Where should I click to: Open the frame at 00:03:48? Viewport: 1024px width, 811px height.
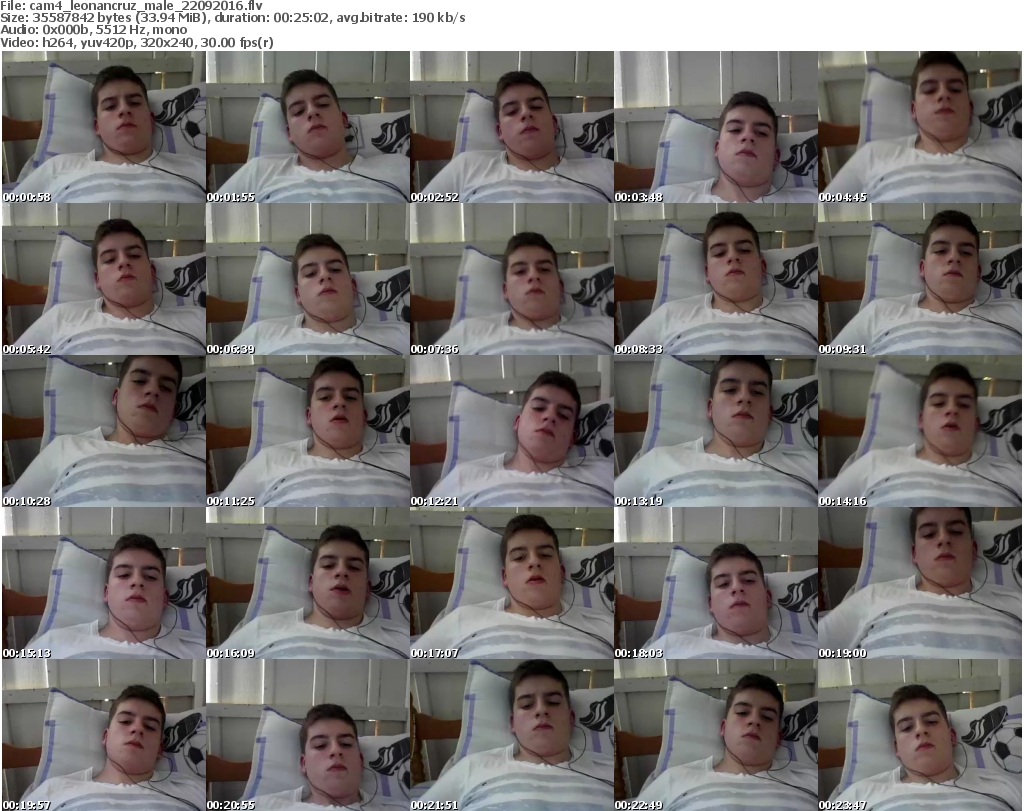[716, 127]
